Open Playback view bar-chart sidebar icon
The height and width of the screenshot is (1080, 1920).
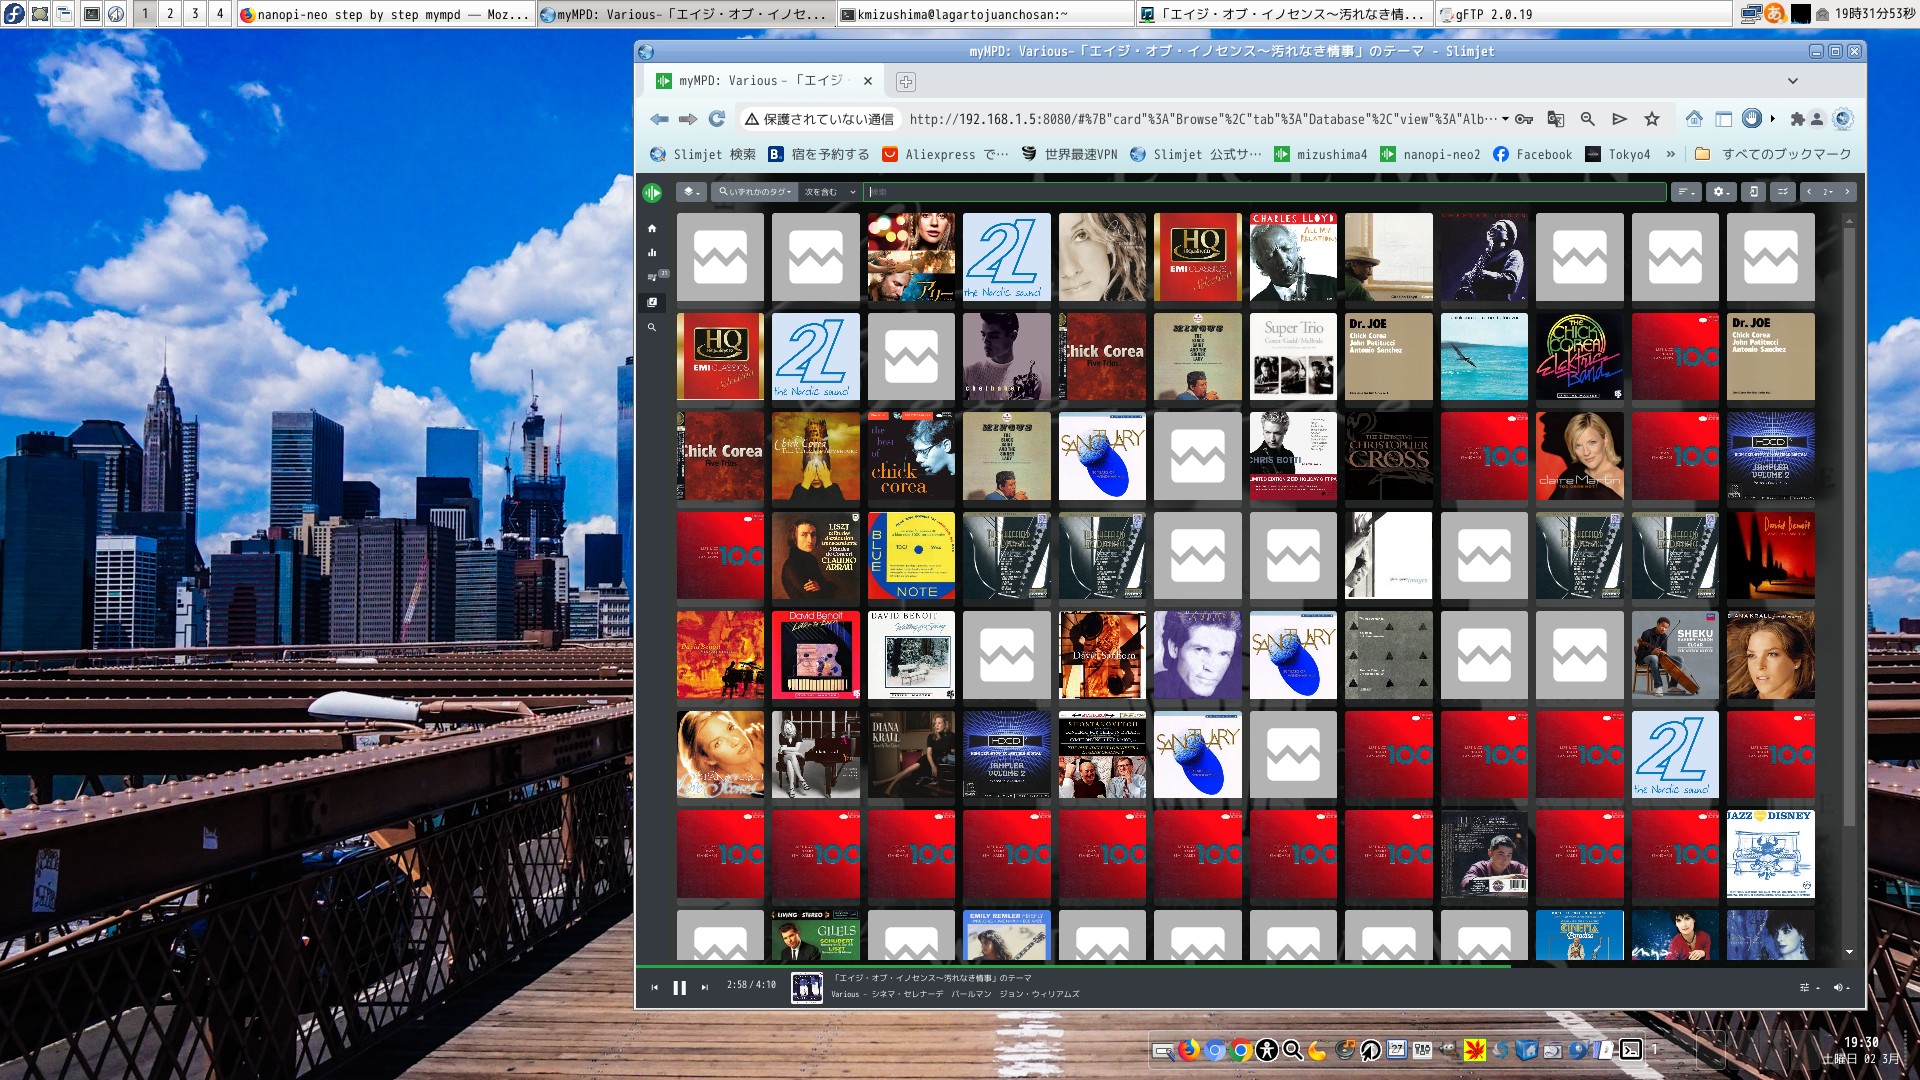[652, 253]
